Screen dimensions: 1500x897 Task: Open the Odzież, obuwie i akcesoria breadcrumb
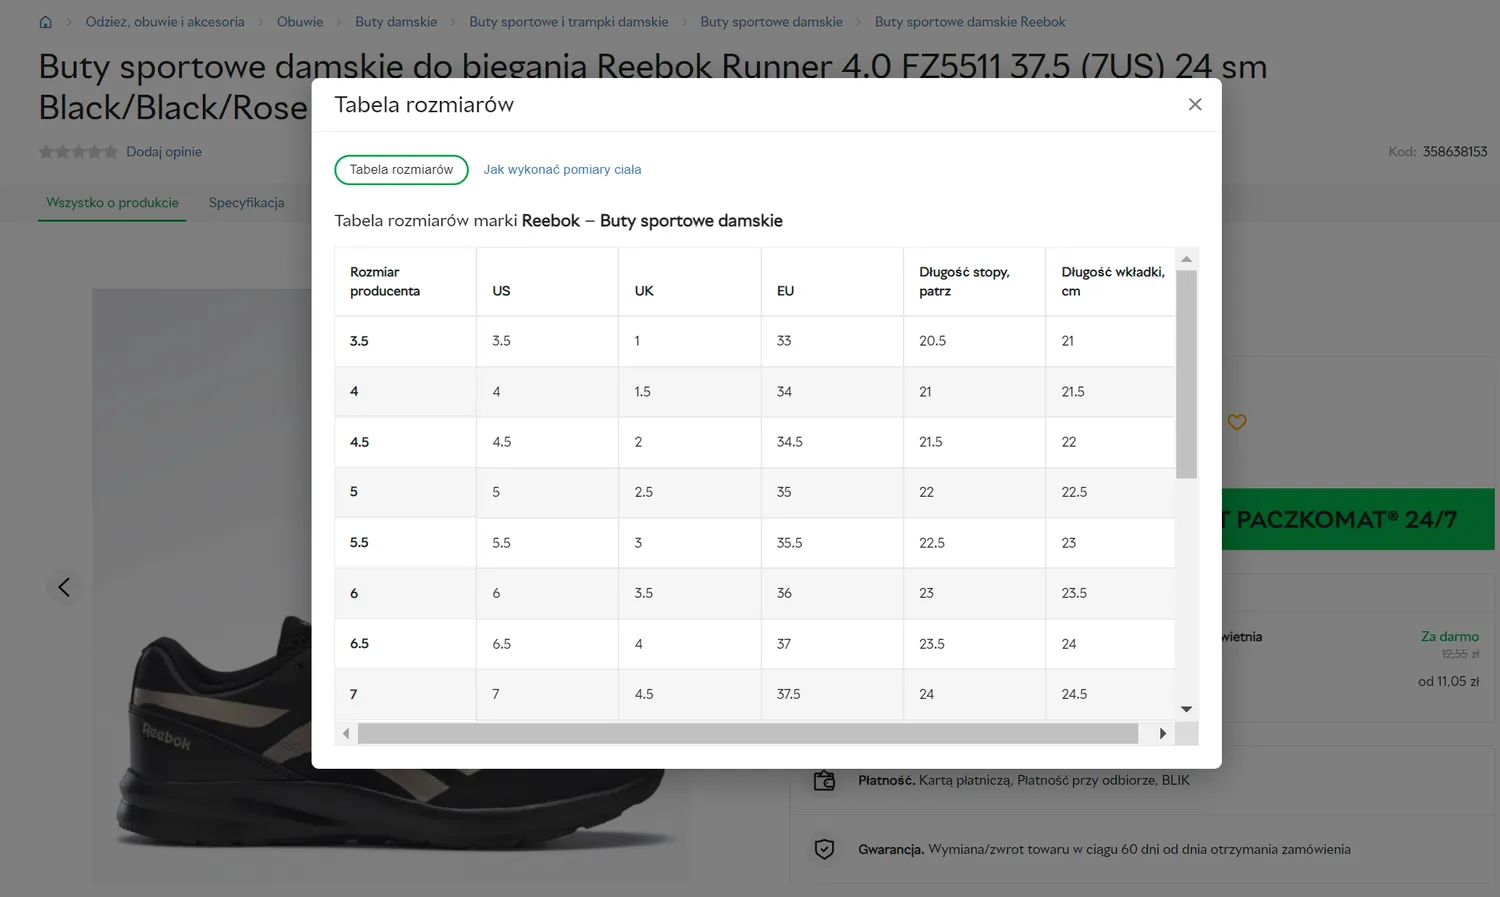coord(165,22)
